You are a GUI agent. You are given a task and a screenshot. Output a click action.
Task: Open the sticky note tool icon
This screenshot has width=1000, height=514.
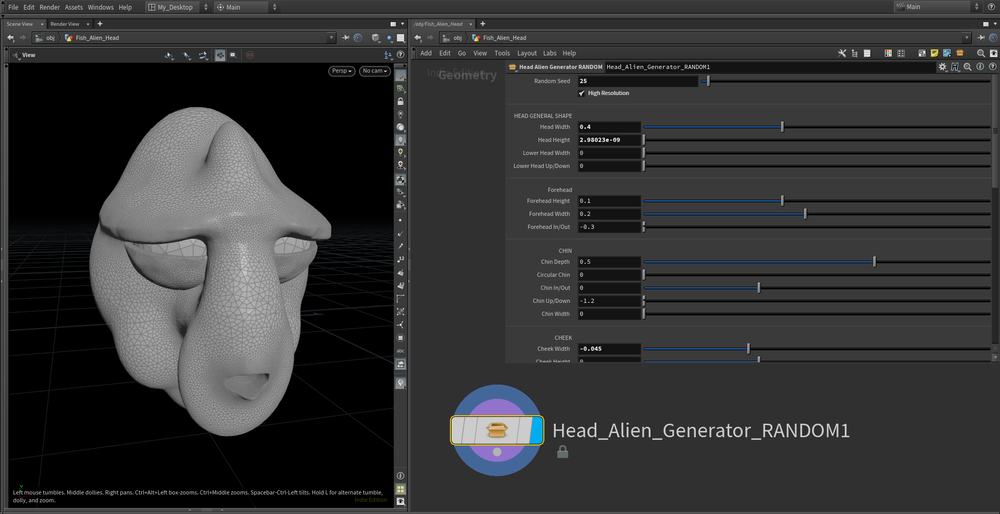(934, 53)
